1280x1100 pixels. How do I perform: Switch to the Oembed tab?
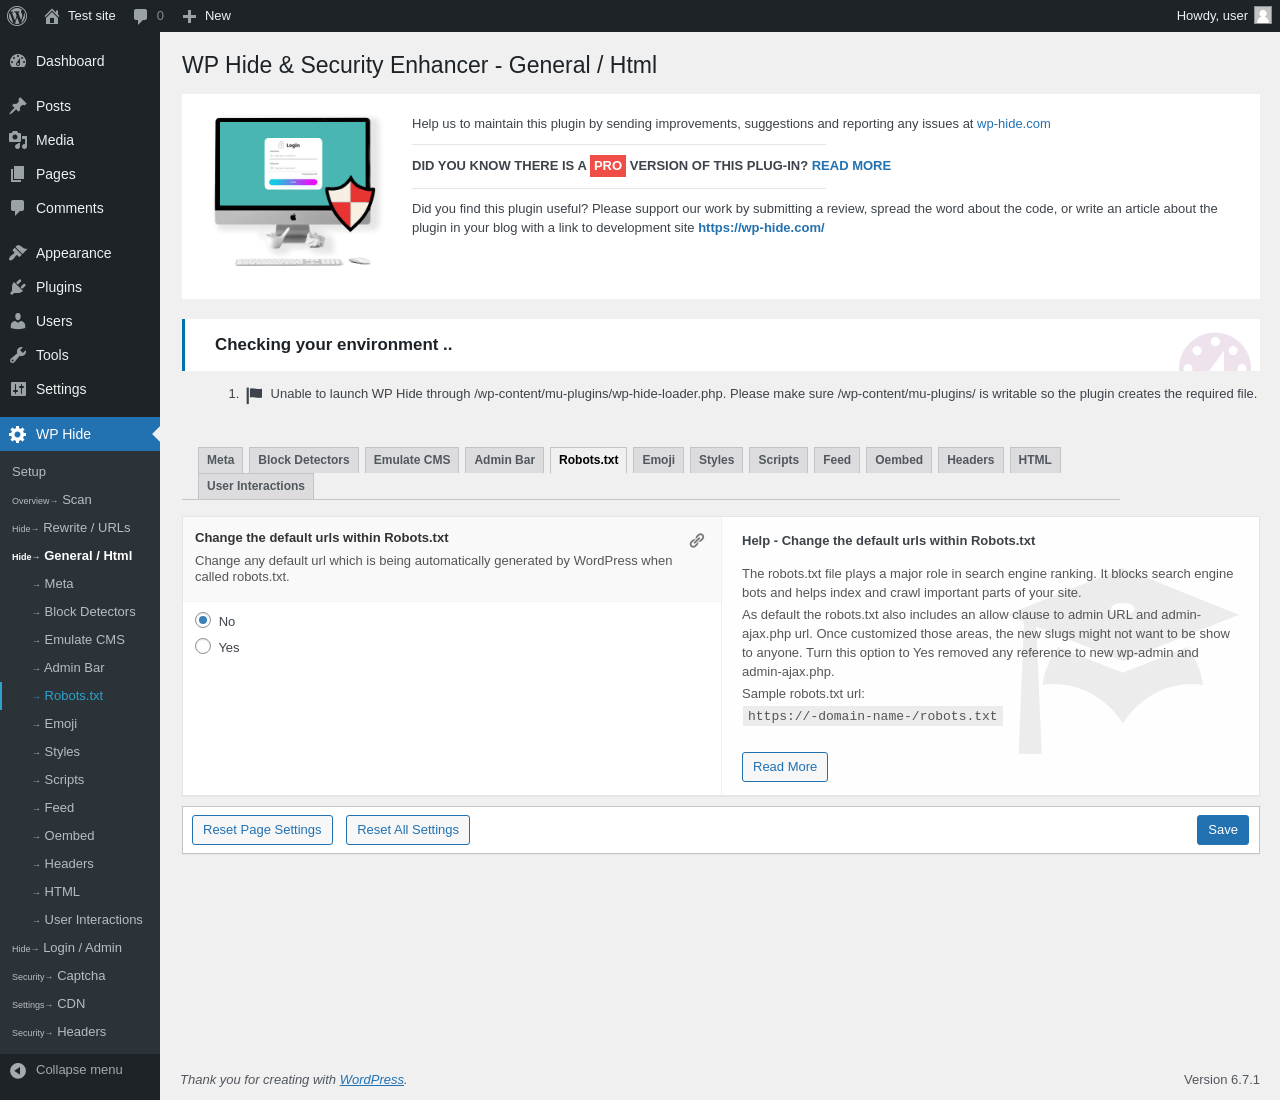point(899,460)
